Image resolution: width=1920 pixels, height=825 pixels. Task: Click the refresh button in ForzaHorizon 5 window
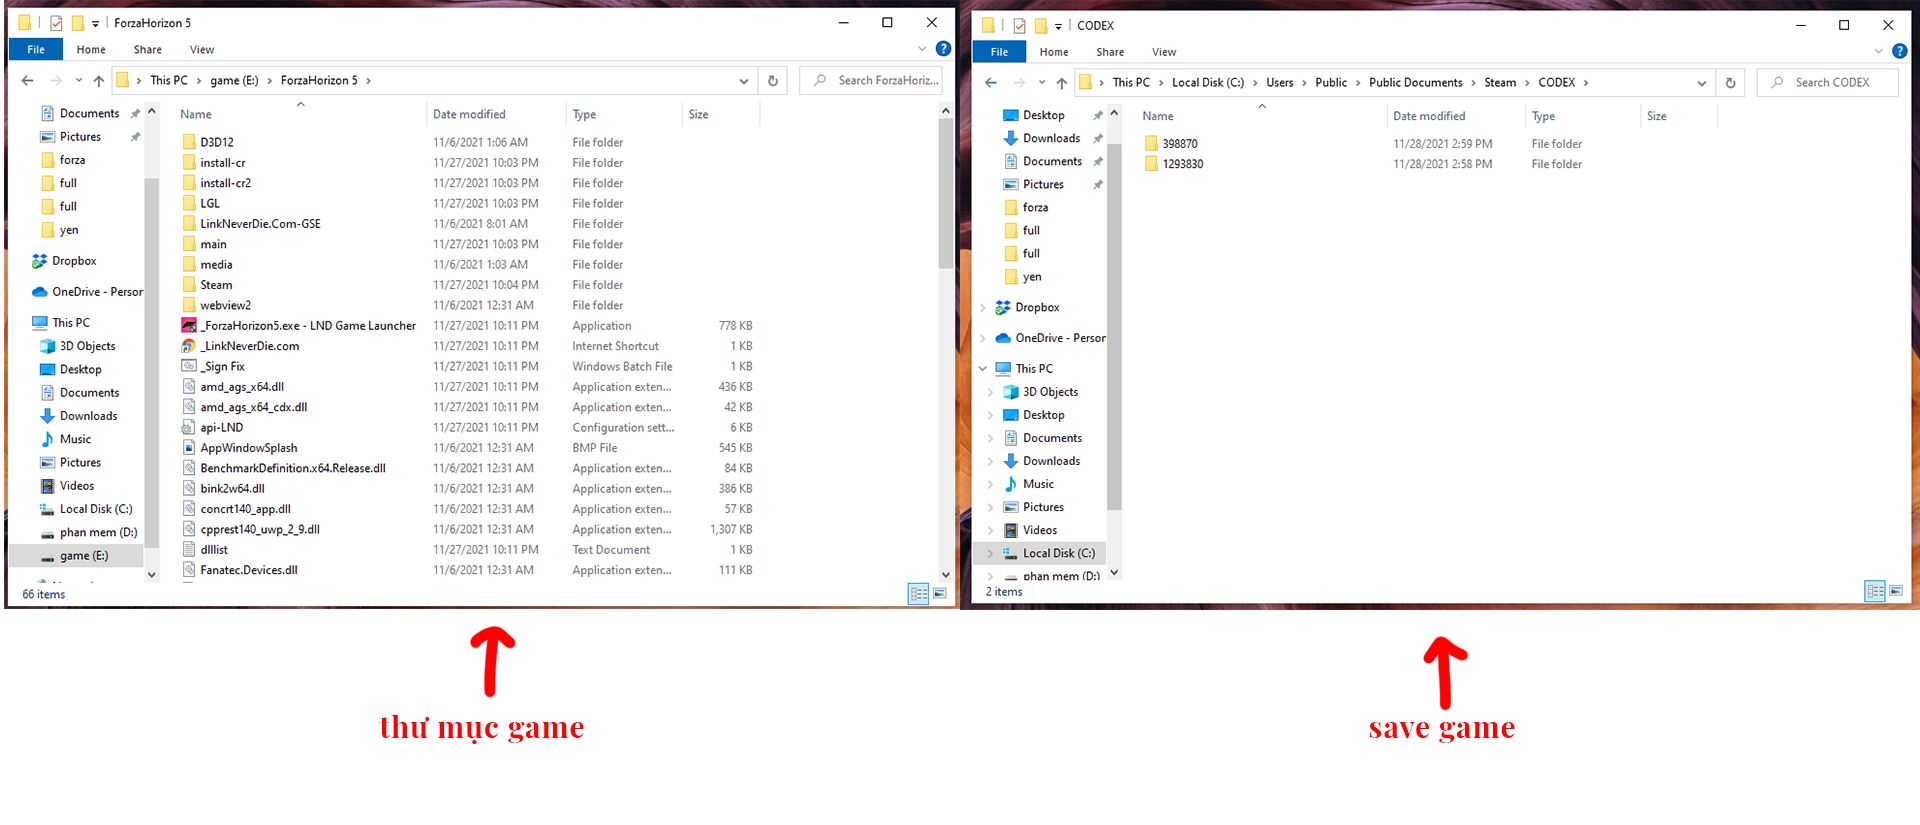pos(772,81)
